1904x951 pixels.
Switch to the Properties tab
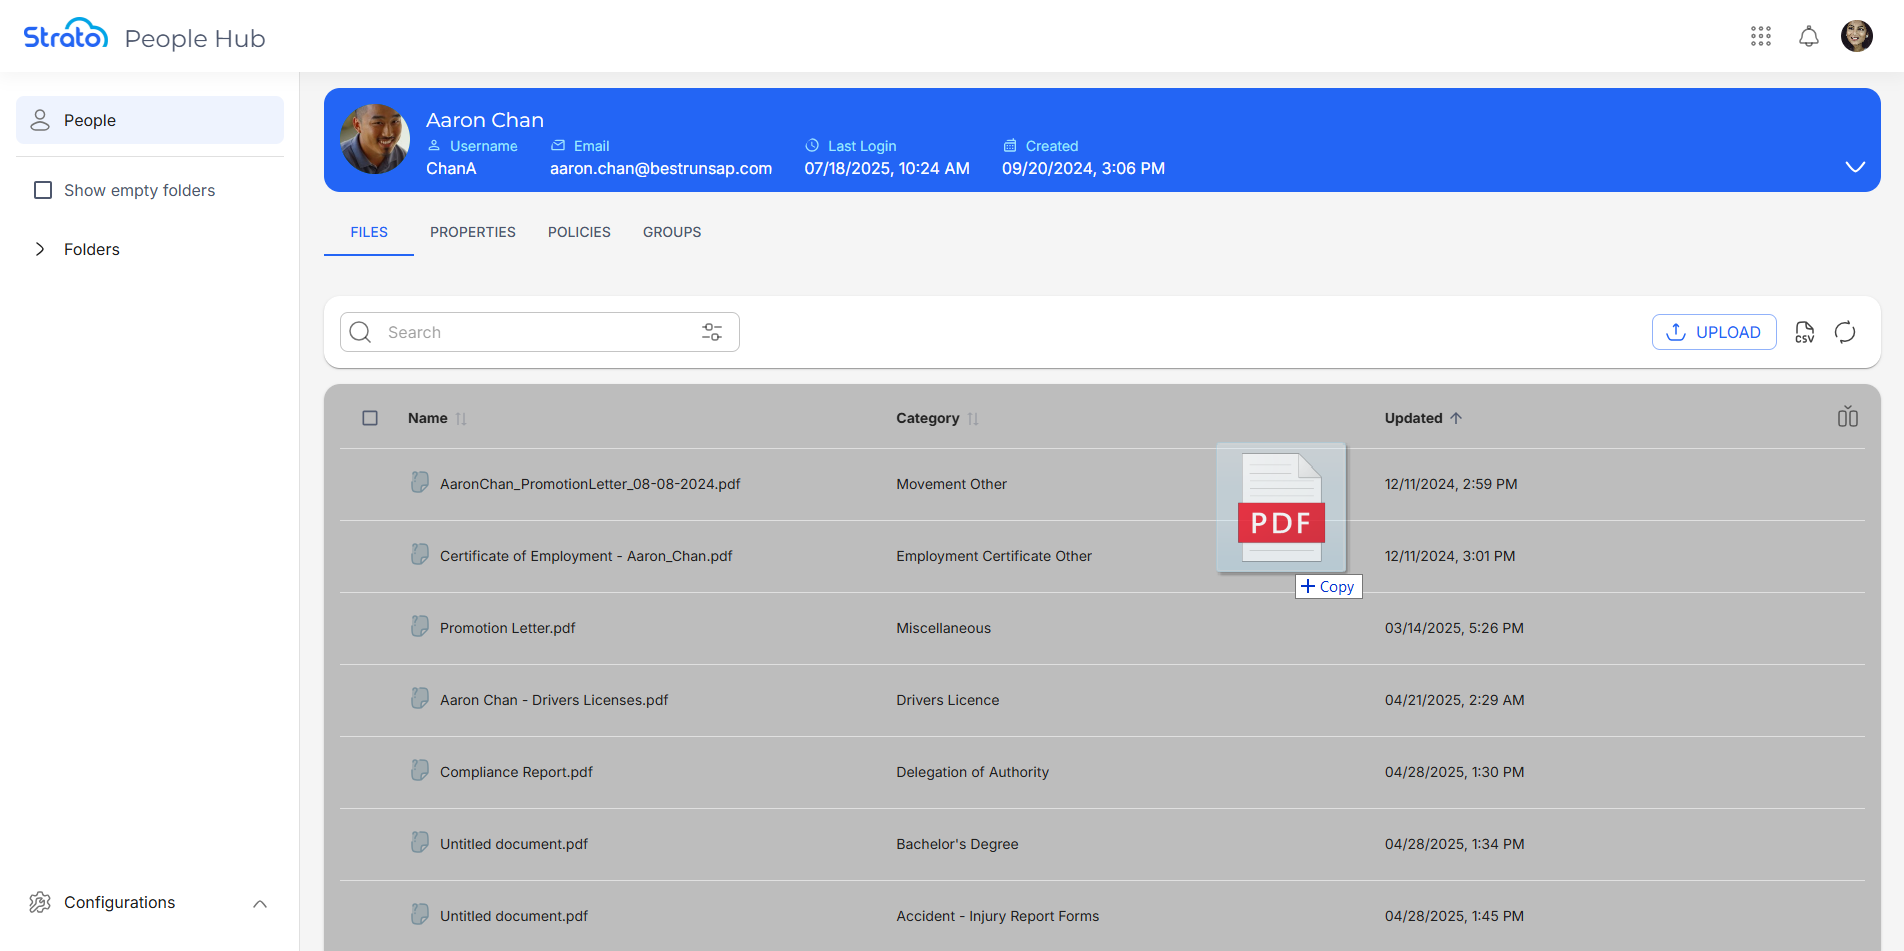point(472,232)
